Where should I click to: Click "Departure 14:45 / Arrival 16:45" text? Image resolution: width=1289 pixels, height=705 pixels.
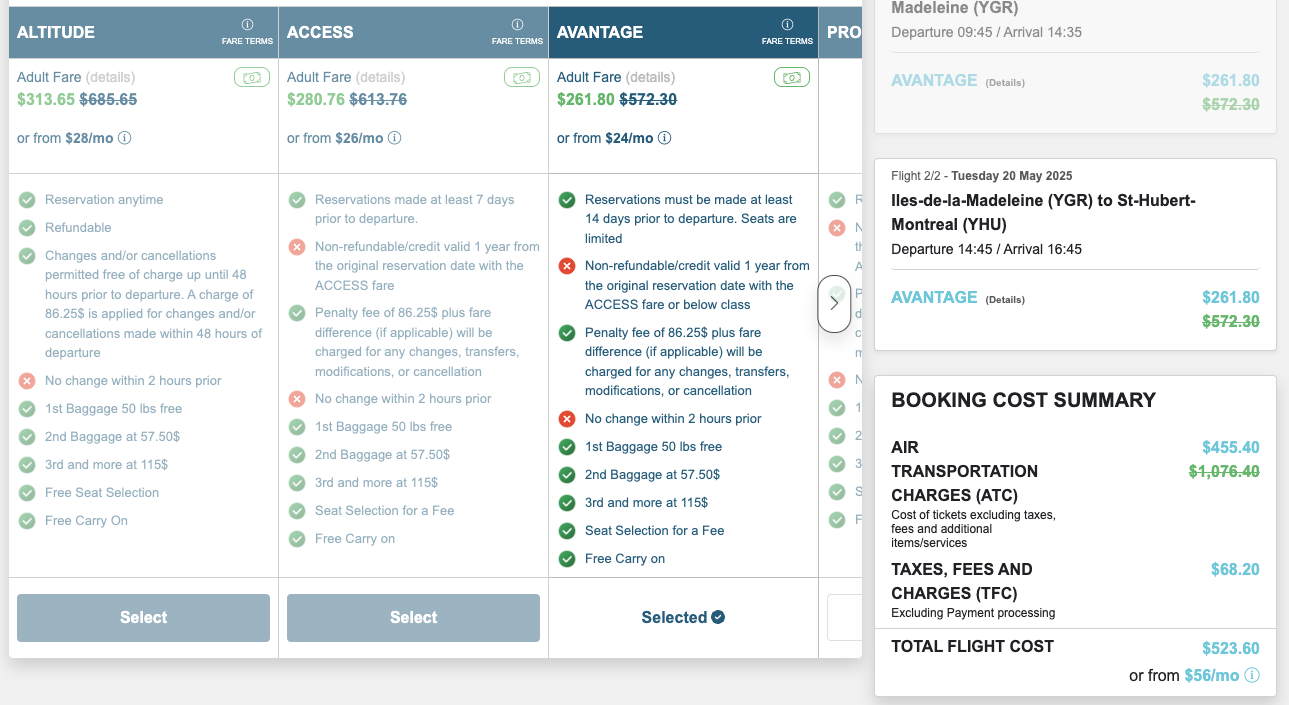pos(986,249)
